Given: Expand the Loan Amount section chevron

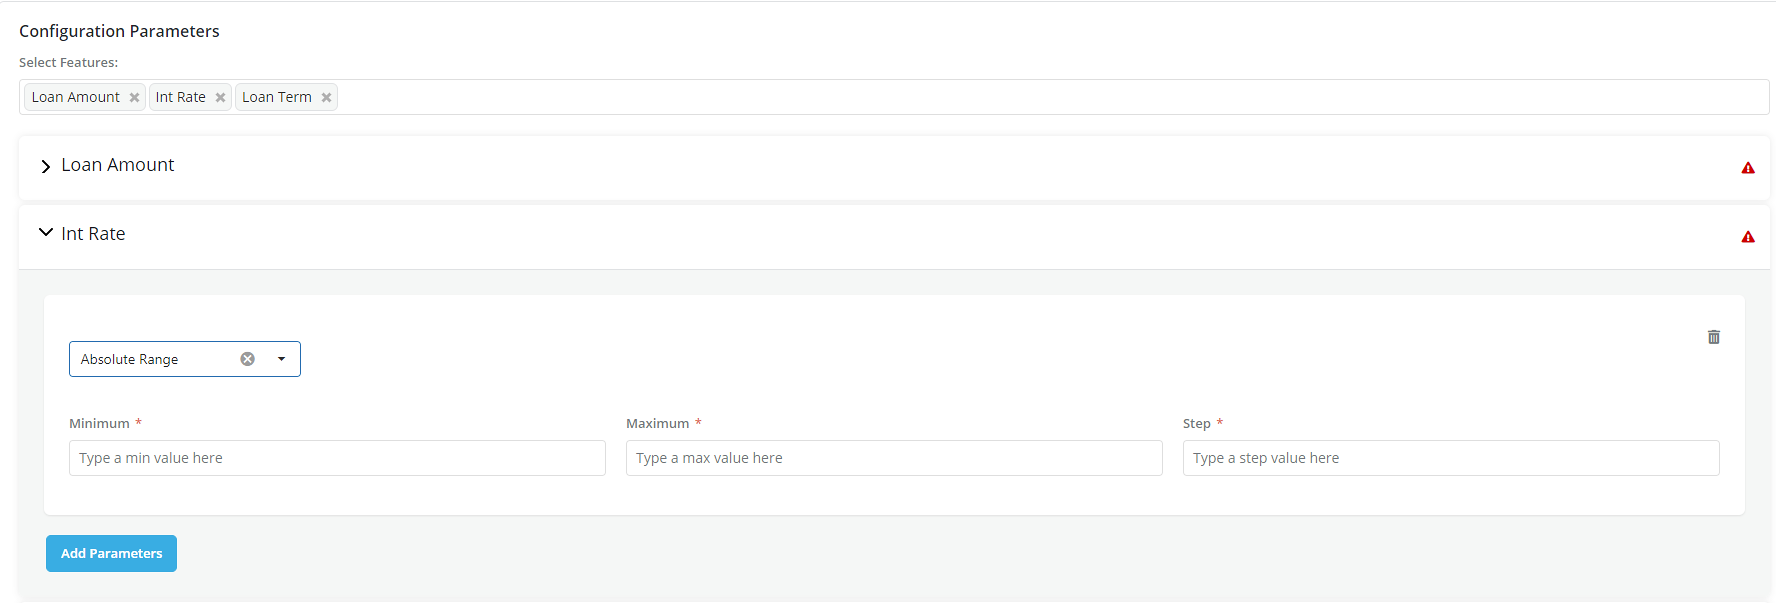Looking at the screenshot, I should tap(45, 167).
